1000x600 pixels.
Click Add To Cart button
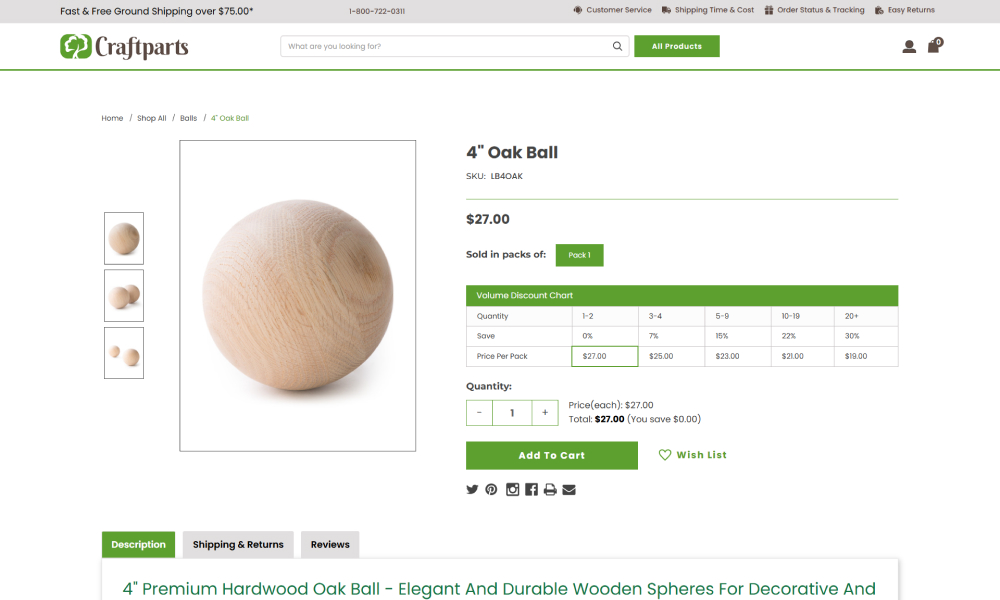coord(552,455)
